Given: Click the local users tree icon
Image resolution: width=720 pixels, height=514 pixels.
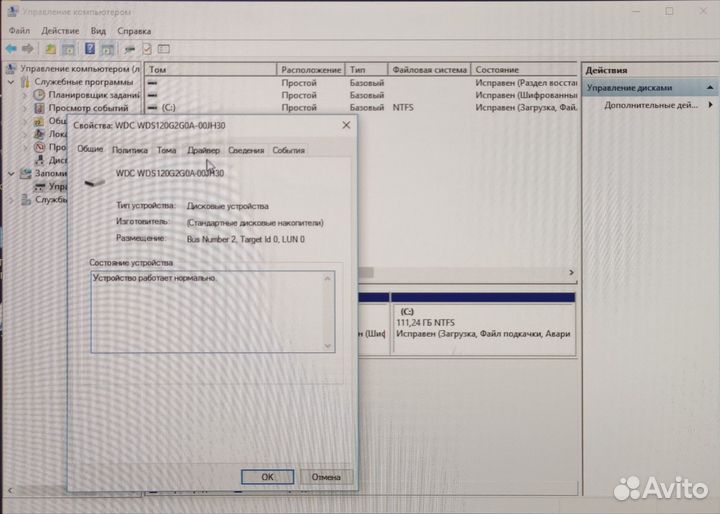Looking at the screenshot, I should [x=39, y=134].
